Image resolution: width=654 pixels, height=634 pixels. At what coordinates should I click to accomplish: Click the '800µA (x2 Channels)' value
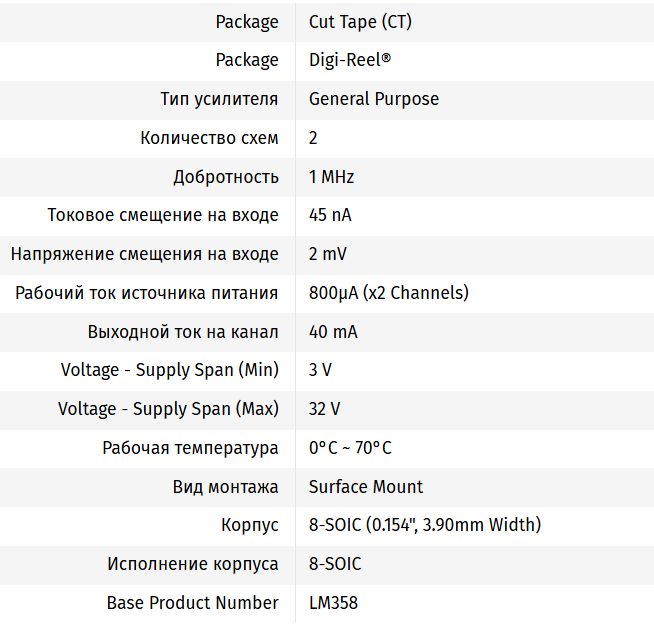[389, 293]
